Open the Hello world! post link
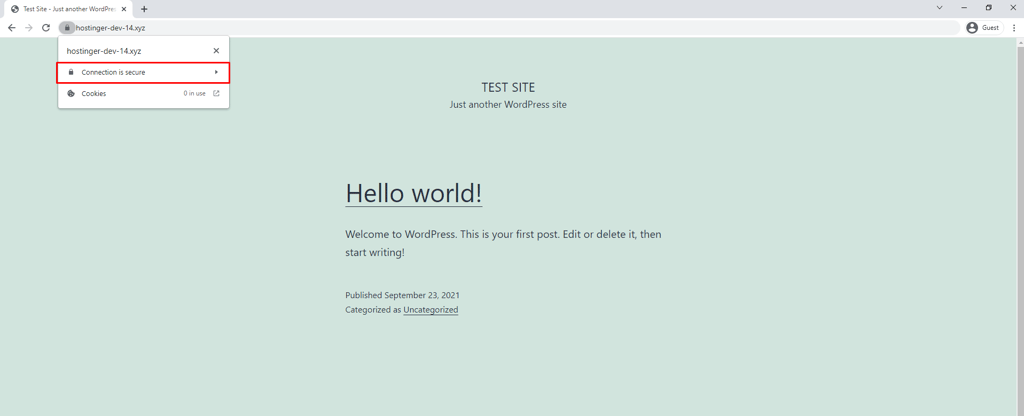This screenshot has width=1024, height=416. point(413,193)
